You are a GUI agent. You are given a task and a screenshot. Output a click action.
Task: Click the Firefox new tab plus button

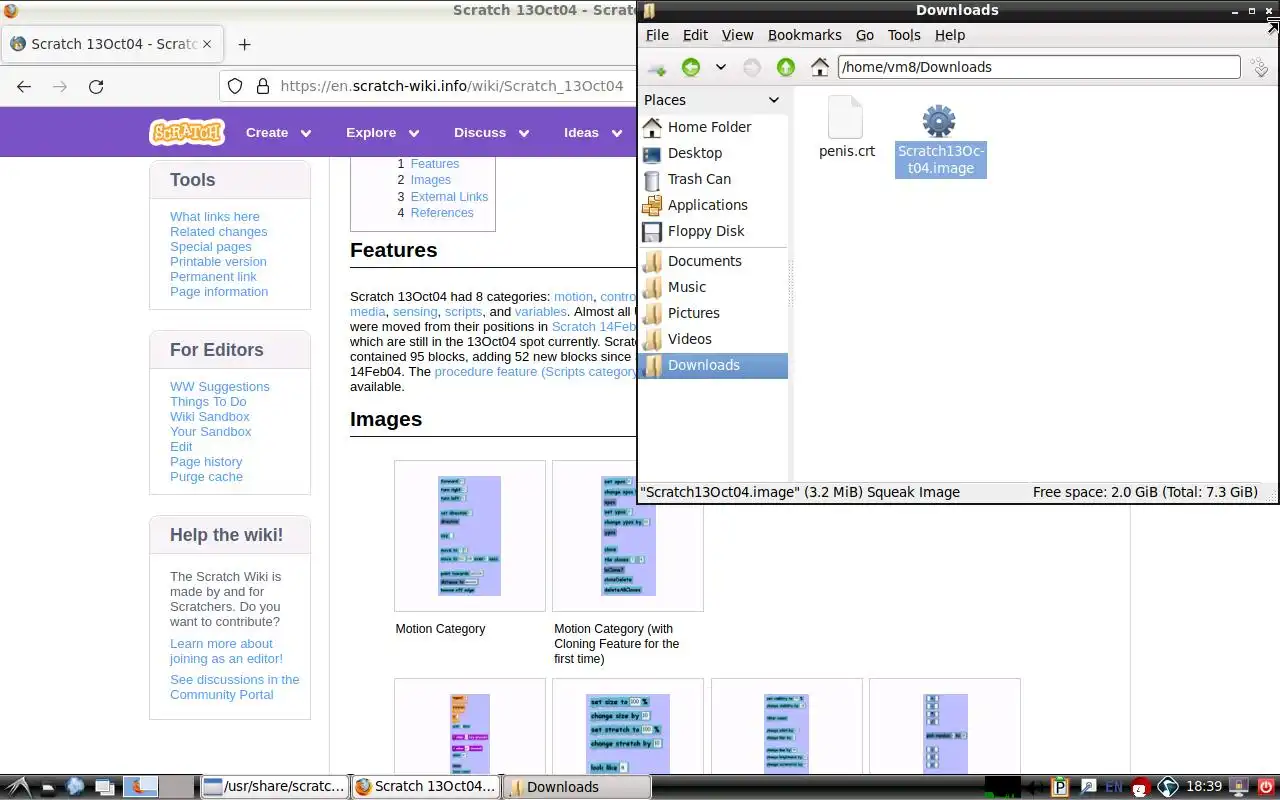(244, 44)
